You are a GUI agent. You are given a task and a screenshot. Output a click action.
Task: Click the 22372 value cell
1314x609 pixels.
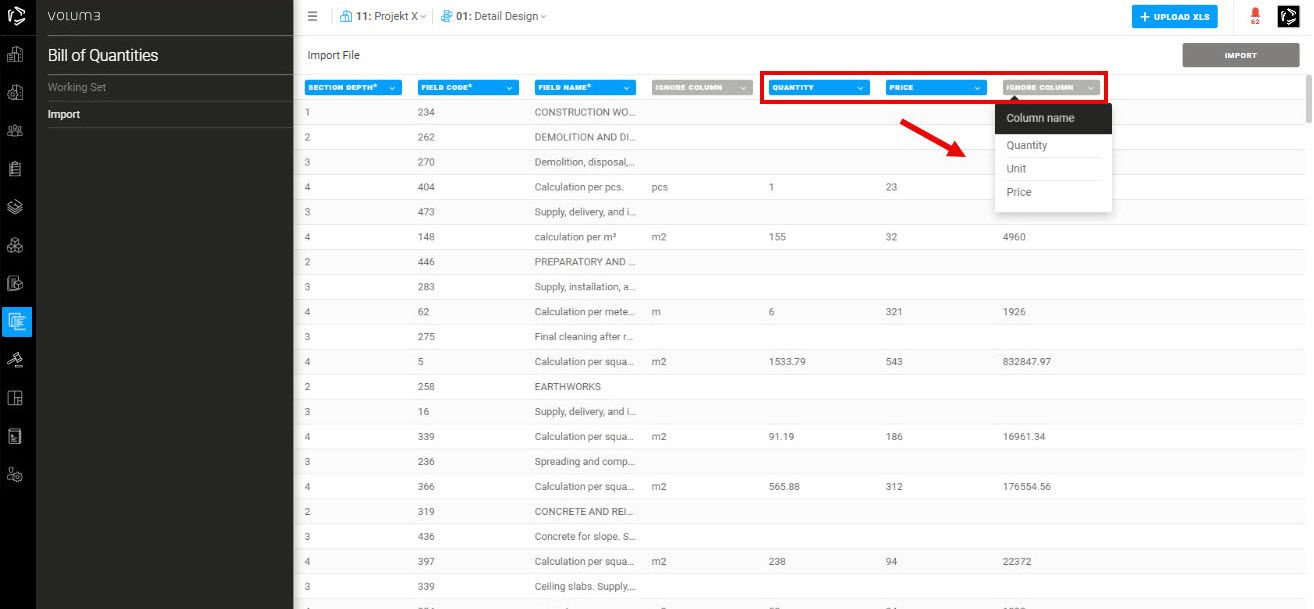point(1016,562)
